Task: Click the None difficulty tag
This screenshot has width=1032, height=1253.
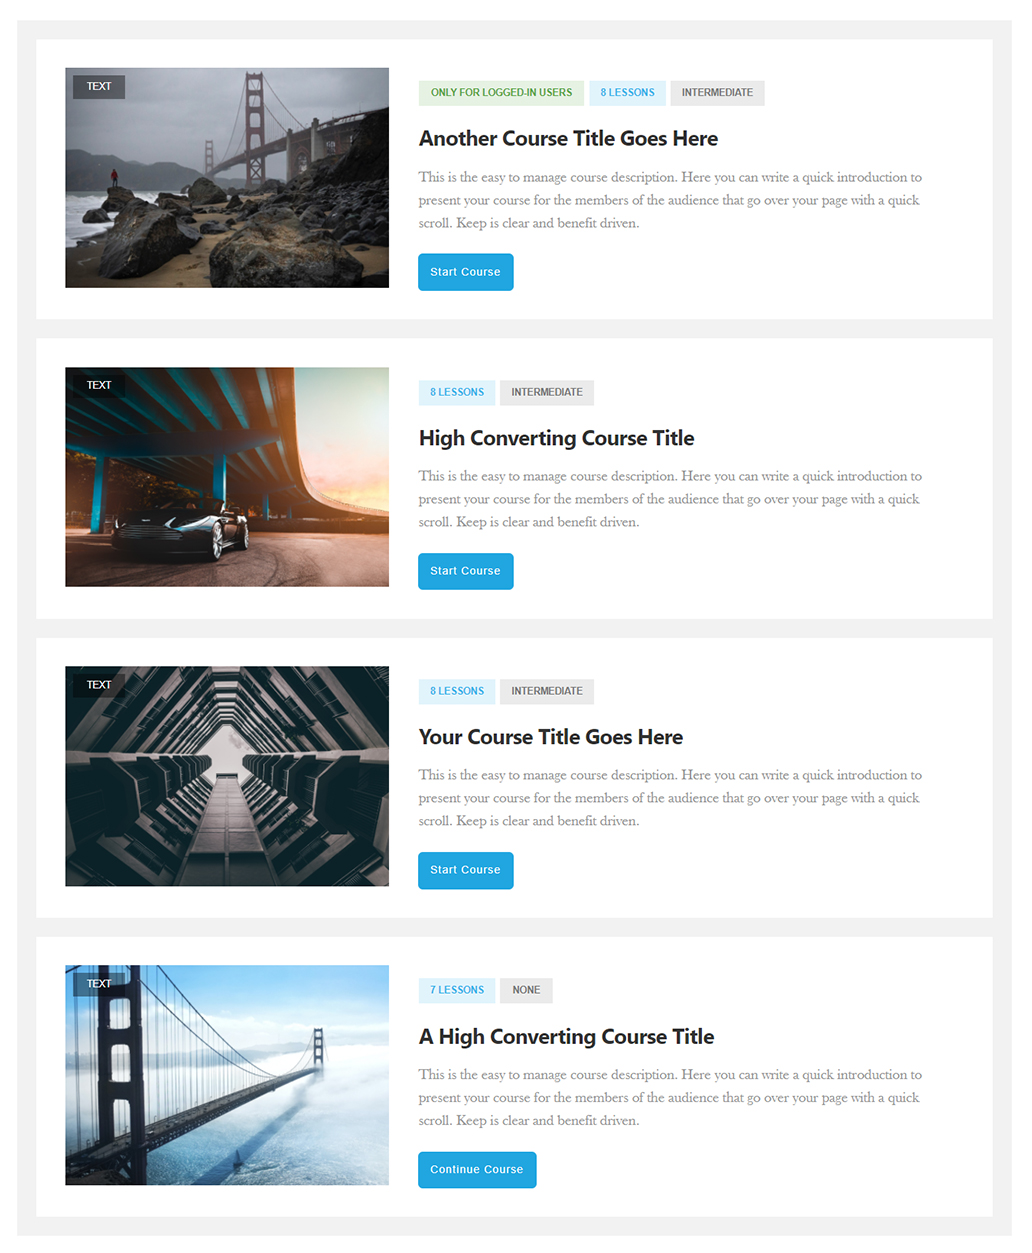Action: [526, 990]
